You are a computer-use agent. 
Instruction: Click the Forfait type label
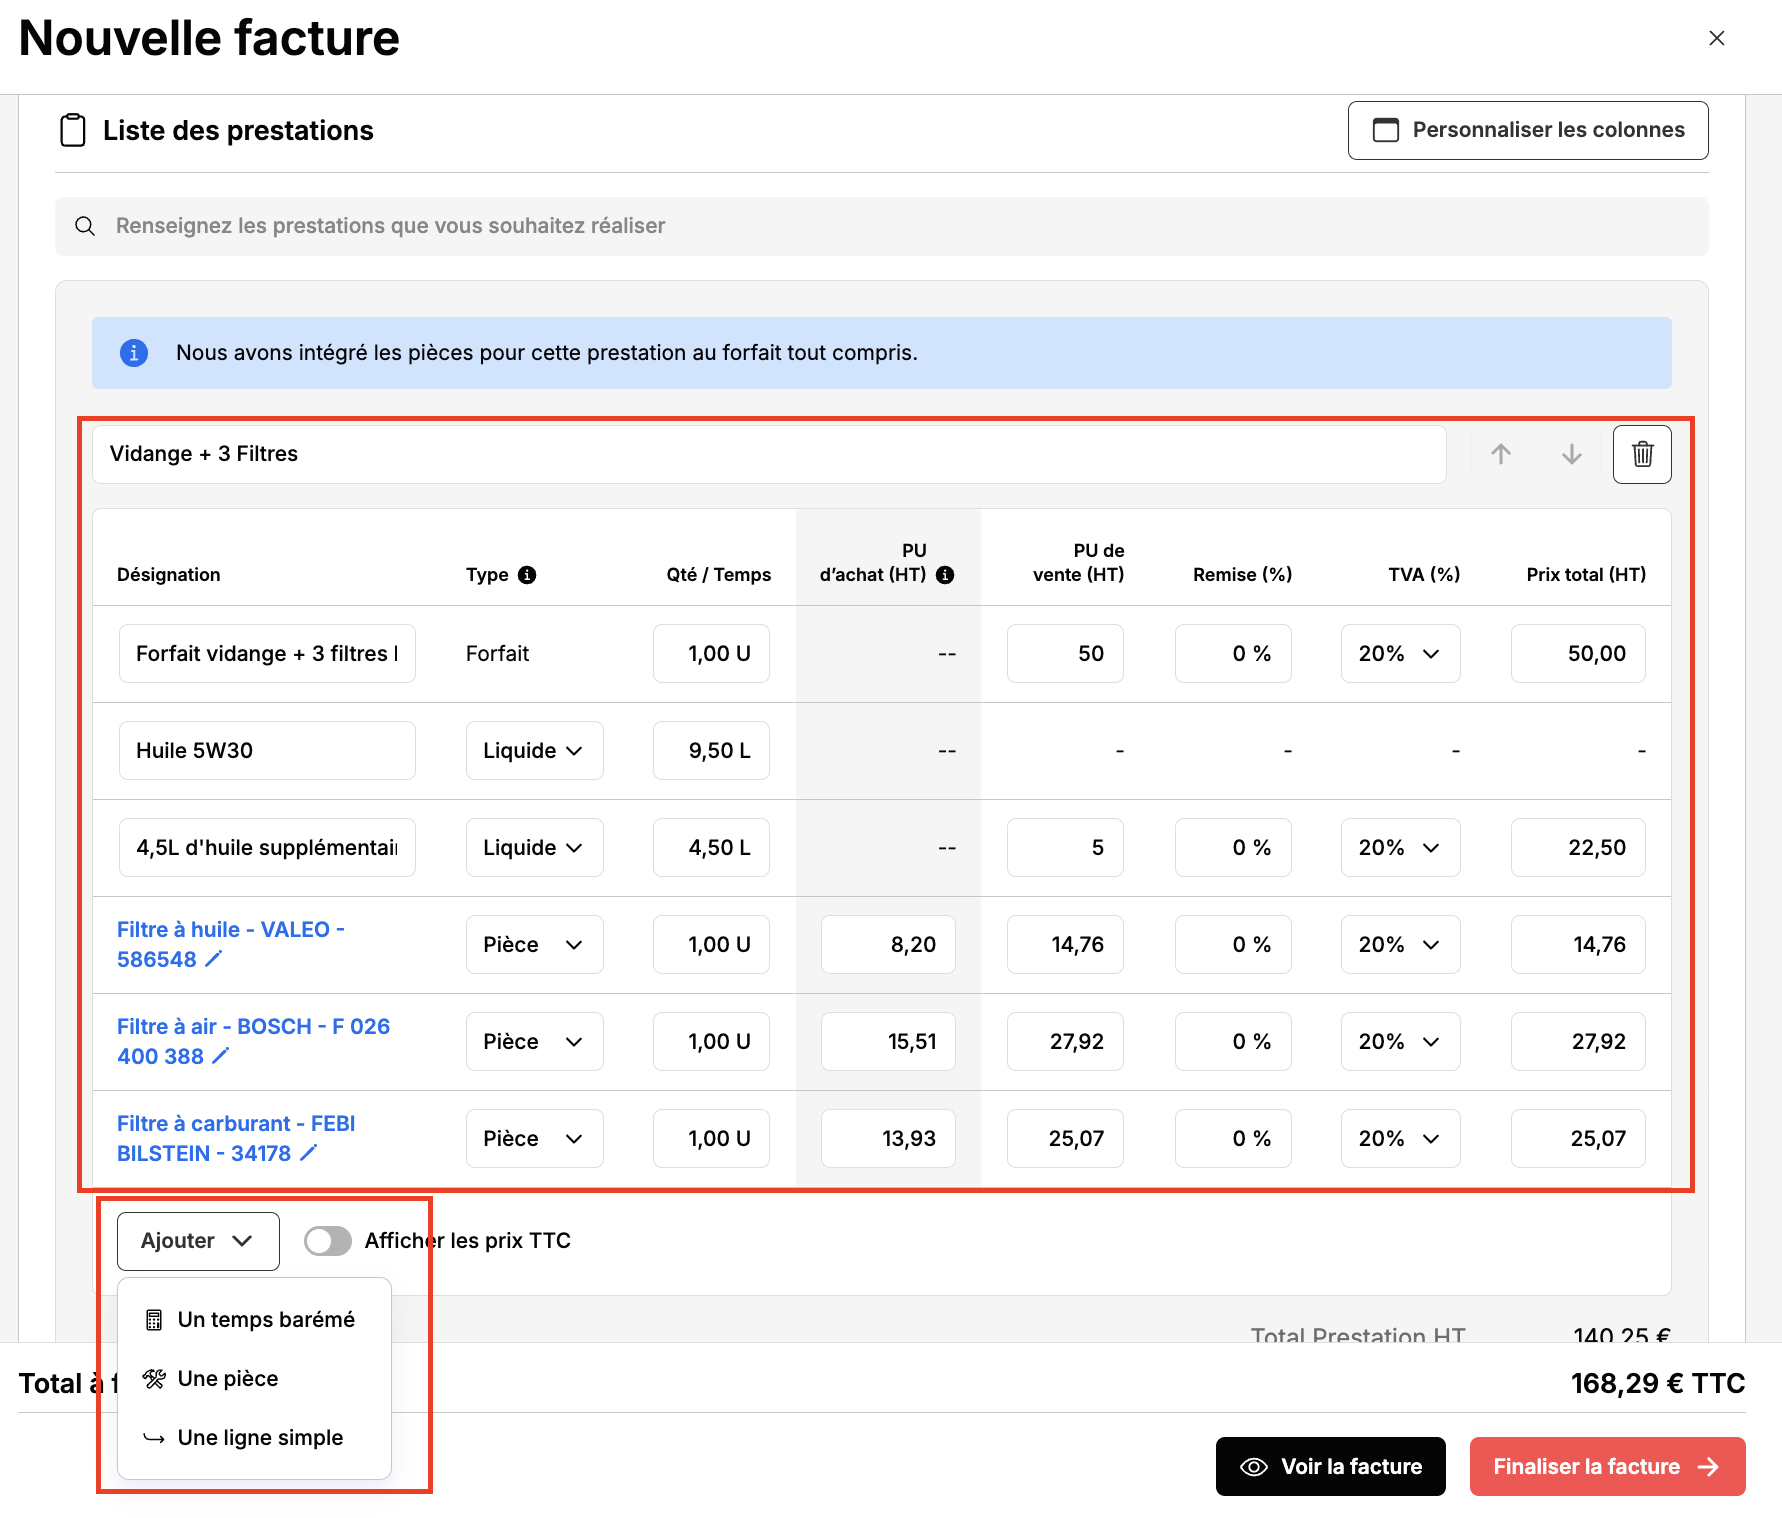pos(497,654)
